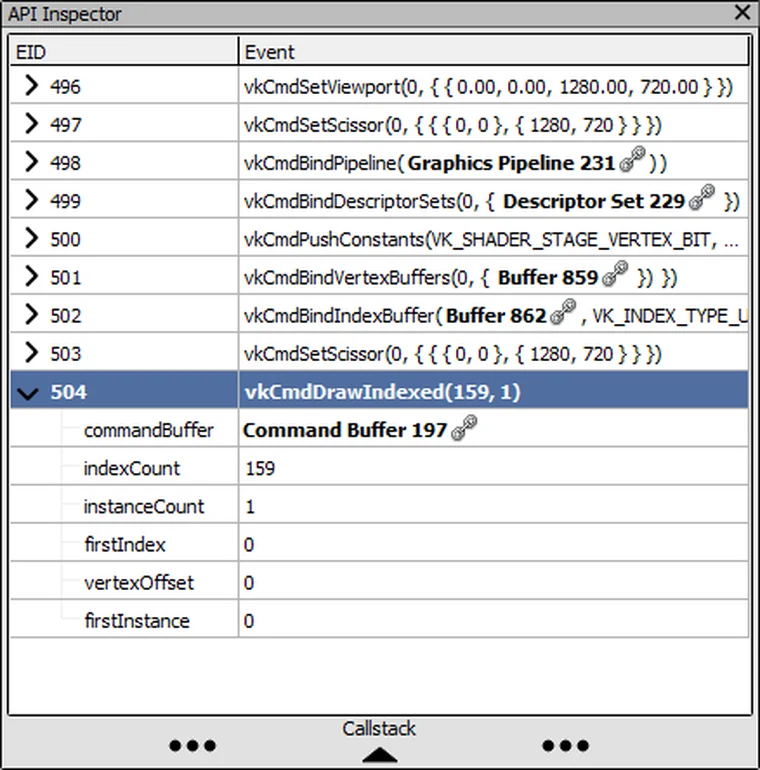The height and width of the screenshot is (770, 760).
Task: Sort by the EID column header
Action: (124, 52)
